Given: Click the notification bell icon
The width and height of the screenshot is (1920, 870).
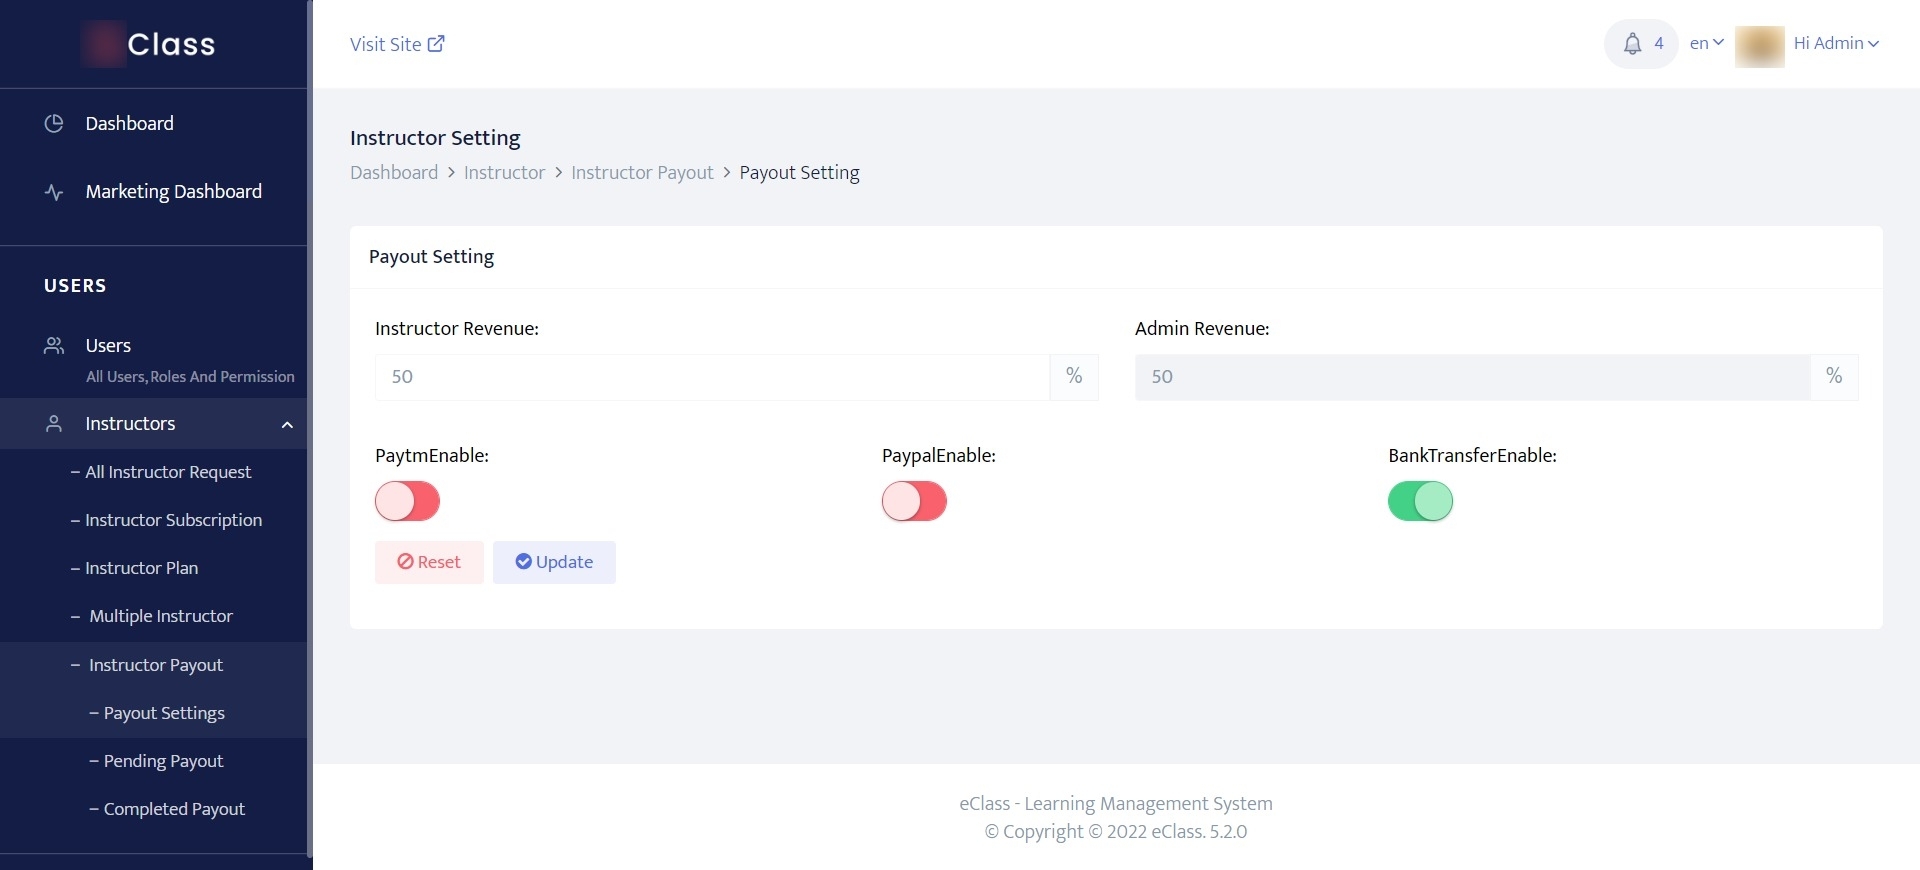Looking at the screenshot, I should [x=1632, y=44].
